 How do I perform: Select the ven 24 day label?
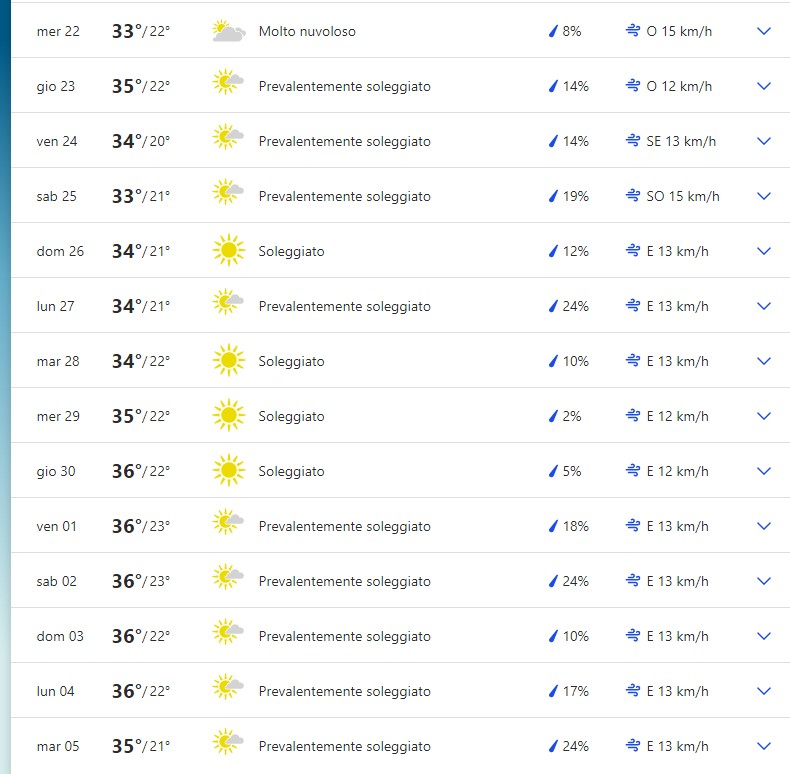pyautogui.click(x=57, y=141)
